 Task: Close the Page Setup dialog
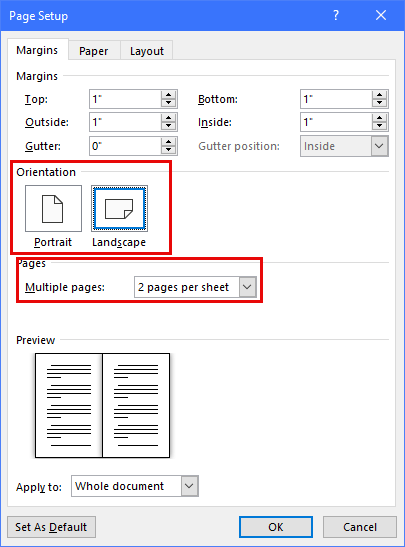pos(381,15)
